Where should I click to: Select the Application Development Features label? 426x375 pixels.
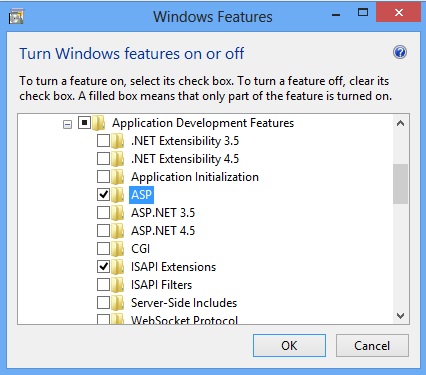203,123
